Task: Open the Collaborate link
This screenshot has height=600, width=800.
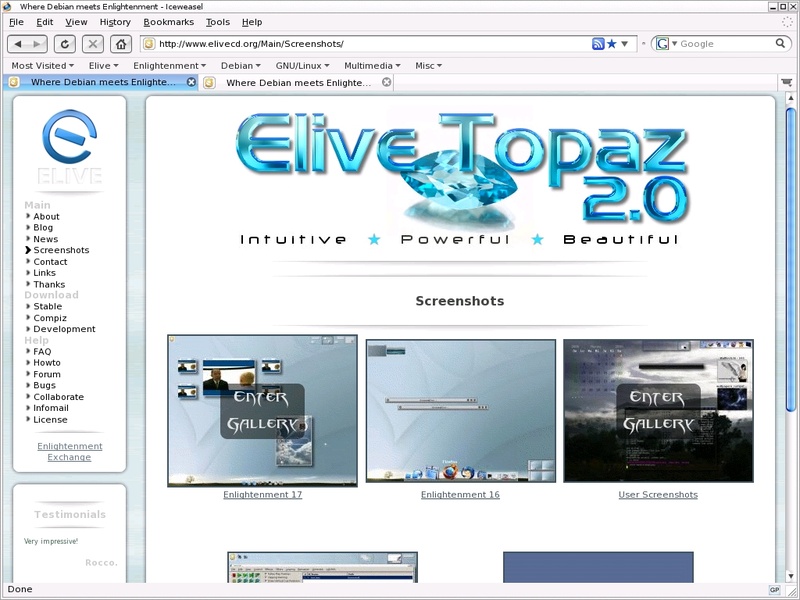Action: click(59, 397)
